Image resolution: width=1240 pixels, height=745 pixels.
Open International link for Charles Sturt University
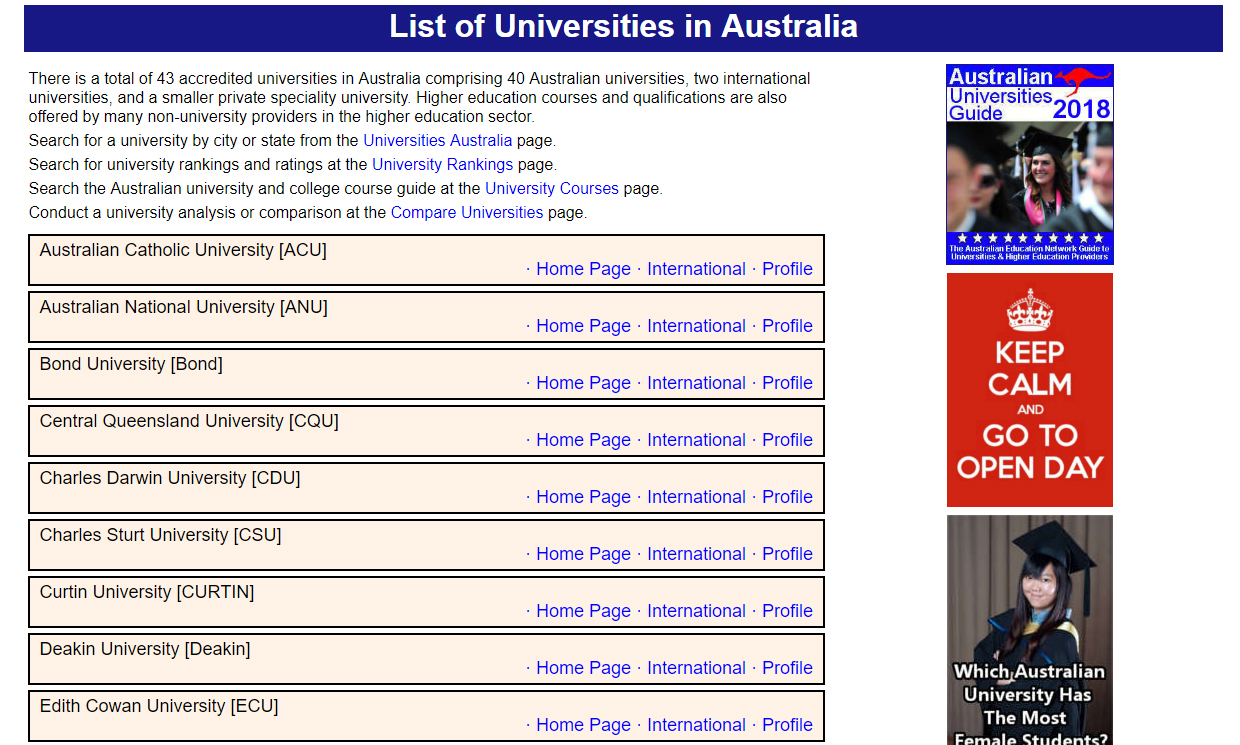(696, 554)
